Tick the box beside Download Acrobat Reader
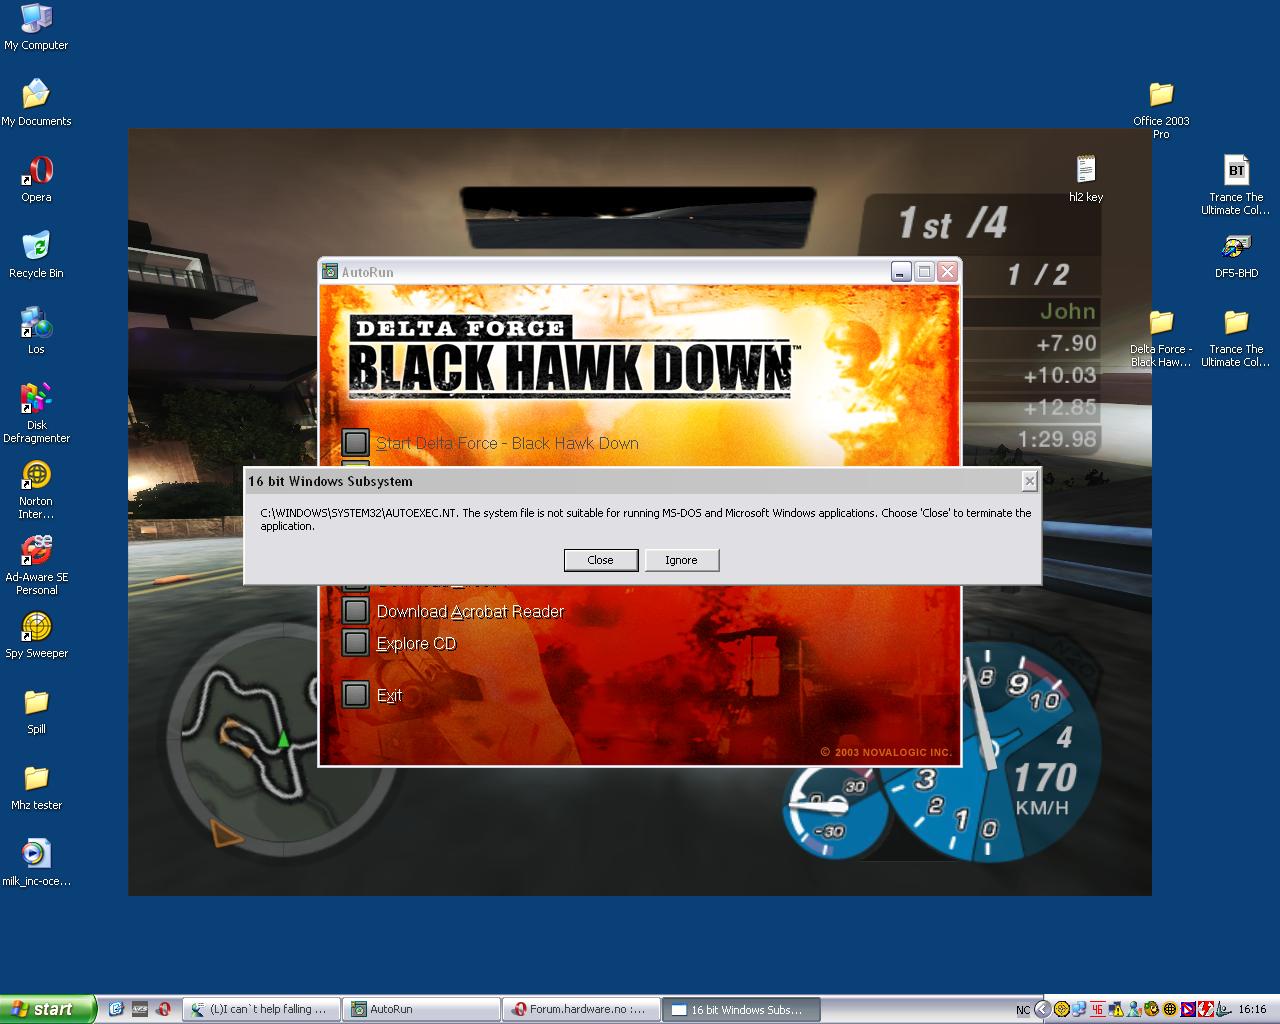Viewport: 1280px width, 1024px height. (x=355, y=611)
